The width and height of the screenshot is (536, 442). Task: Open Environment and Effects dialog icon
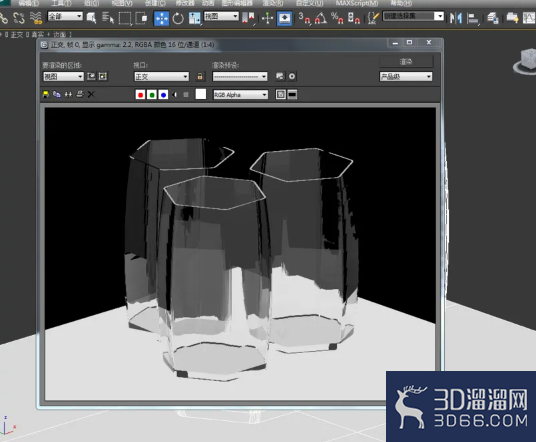(x=292, y=76)
